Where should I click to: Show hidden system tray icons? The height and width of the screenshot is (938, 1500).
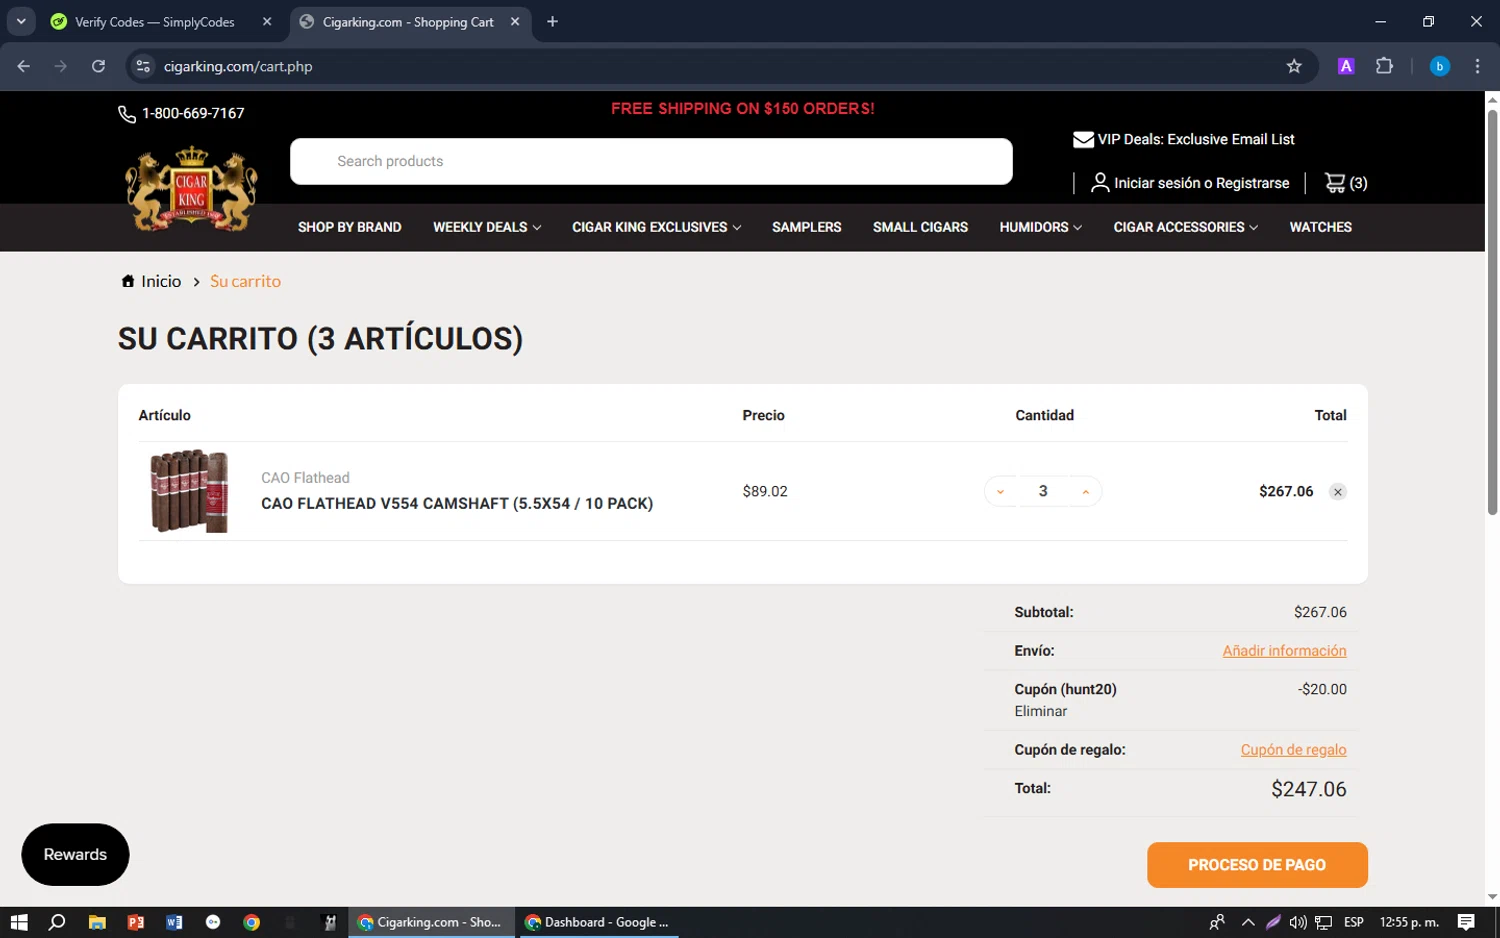coord(1247,922)
